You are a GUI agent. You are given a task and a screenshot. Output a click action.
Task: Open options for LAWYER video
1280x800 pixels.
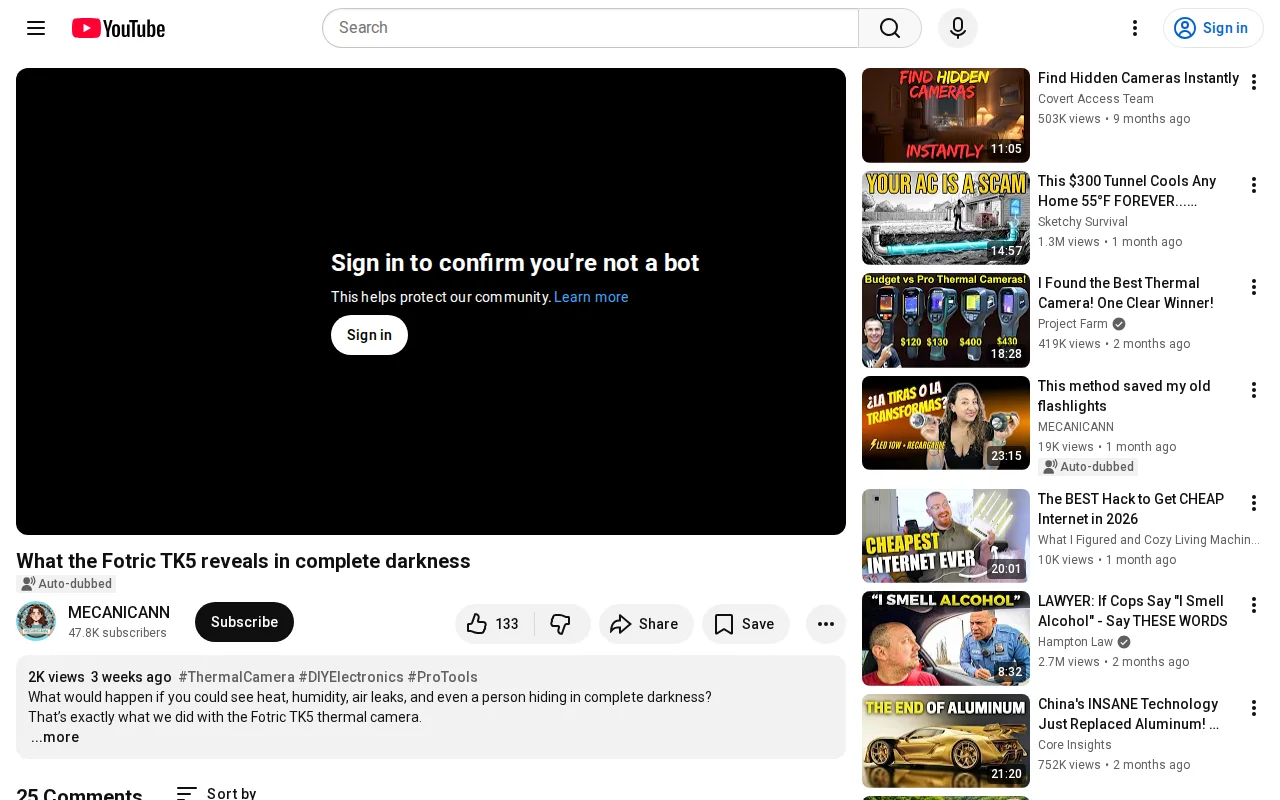tap(1253, 605)
